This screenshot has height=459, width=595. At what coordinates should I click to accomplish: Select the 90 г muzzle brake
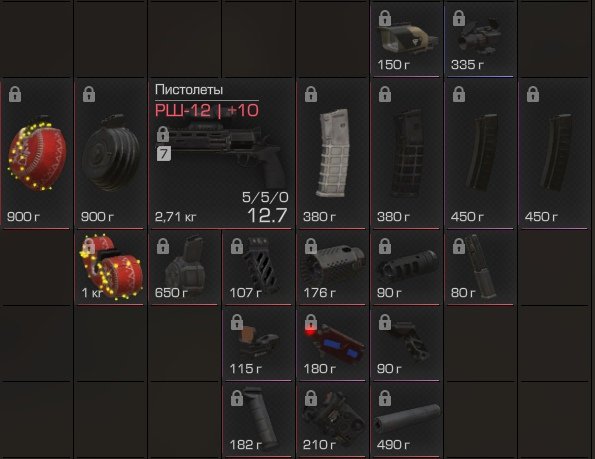(x=406, y=268)
